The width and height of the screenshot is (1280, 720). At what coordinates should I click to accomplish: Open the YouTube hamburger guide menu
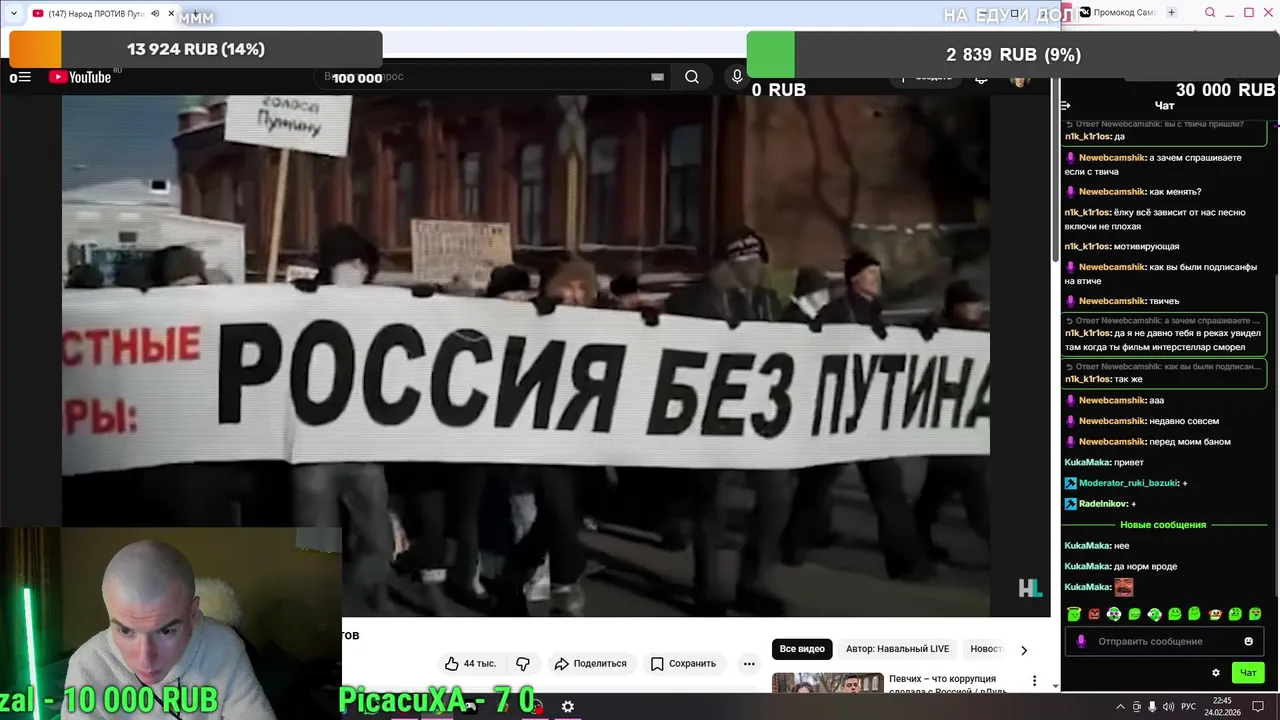click(24, 77)
